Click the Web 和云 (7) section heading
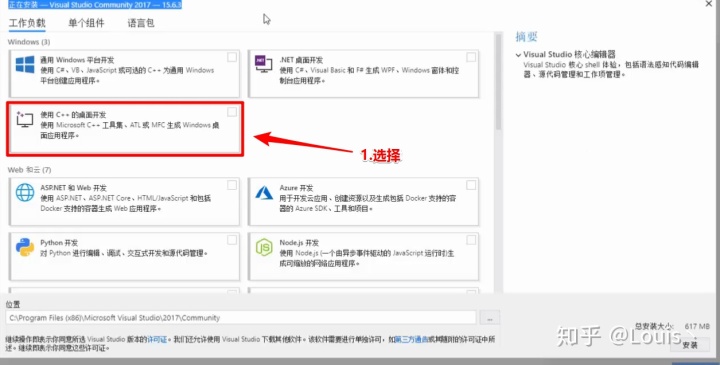Screen dimensions: 720x365 [x=29, y=170]
